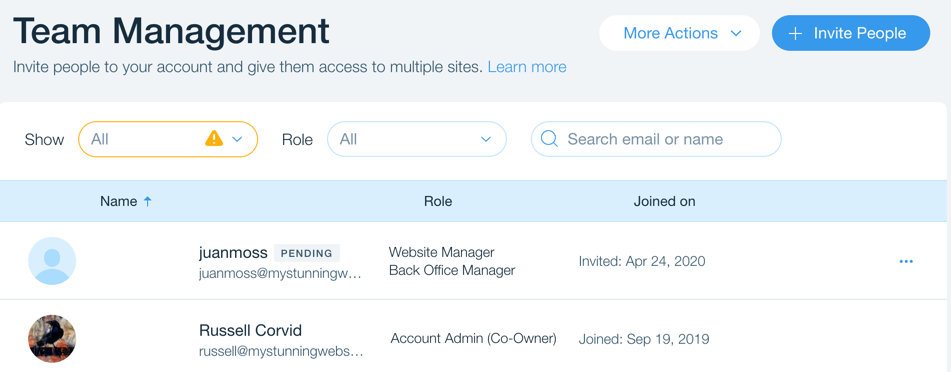Click Russell Corvid's raven avatar
The width and height of the screenshot is (951, 372).
(x=52, y=339)
